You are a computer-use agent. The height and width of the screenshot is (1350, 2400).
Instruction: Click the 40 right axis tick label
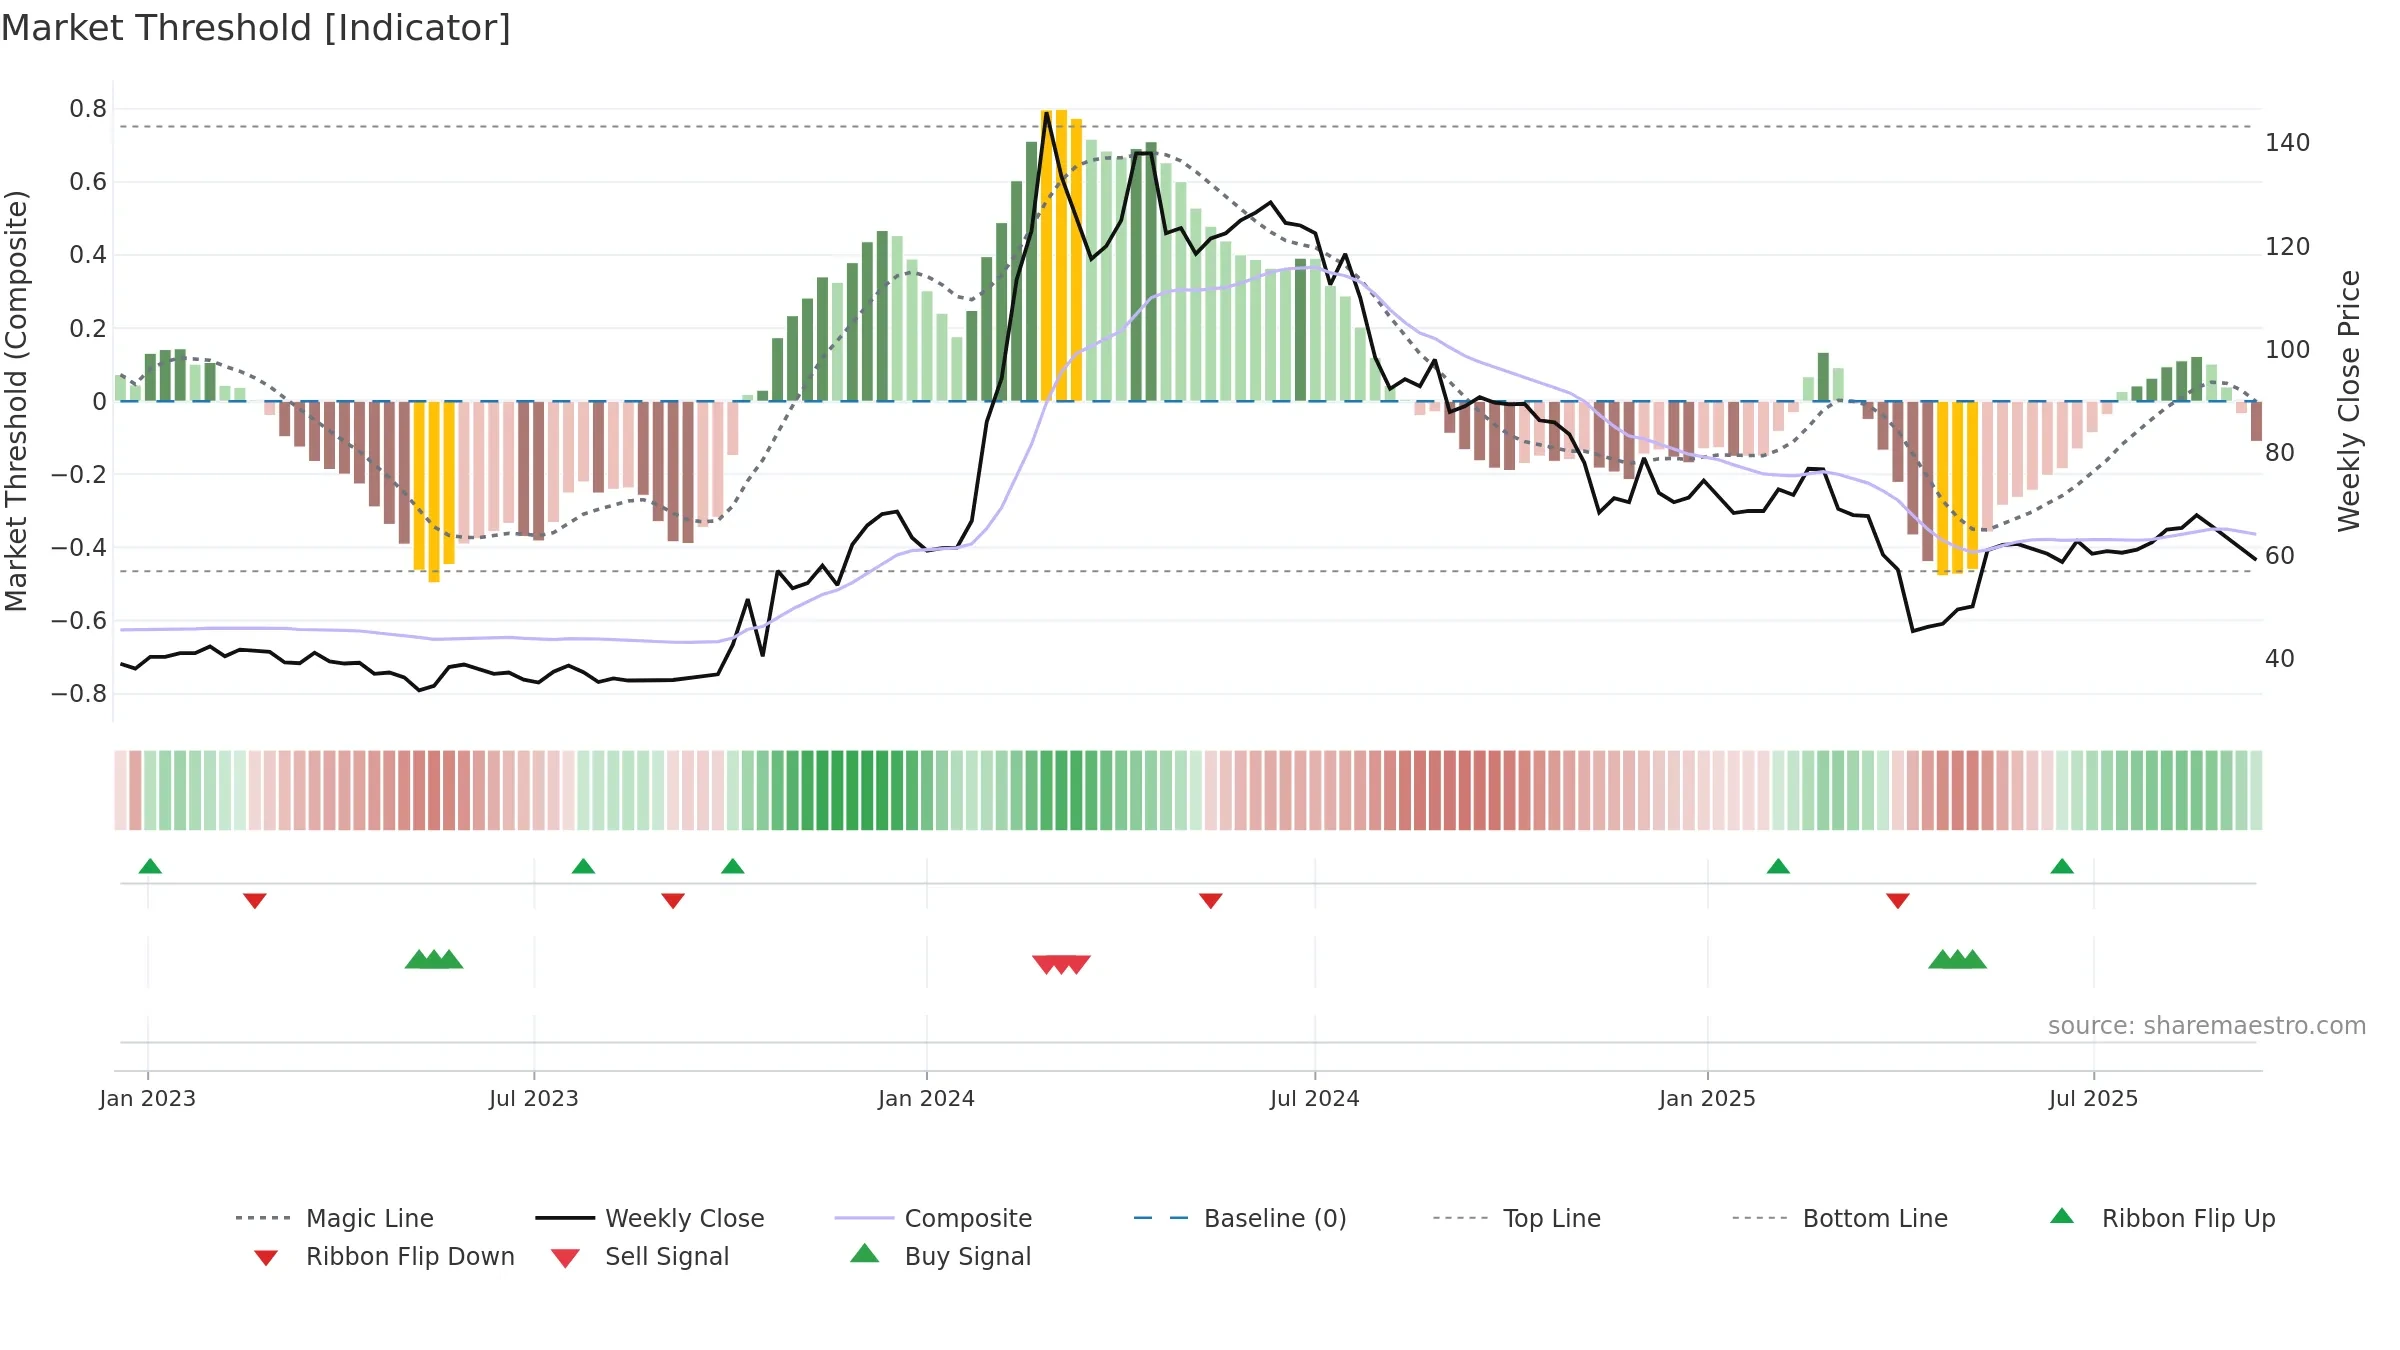(2280, 659)
